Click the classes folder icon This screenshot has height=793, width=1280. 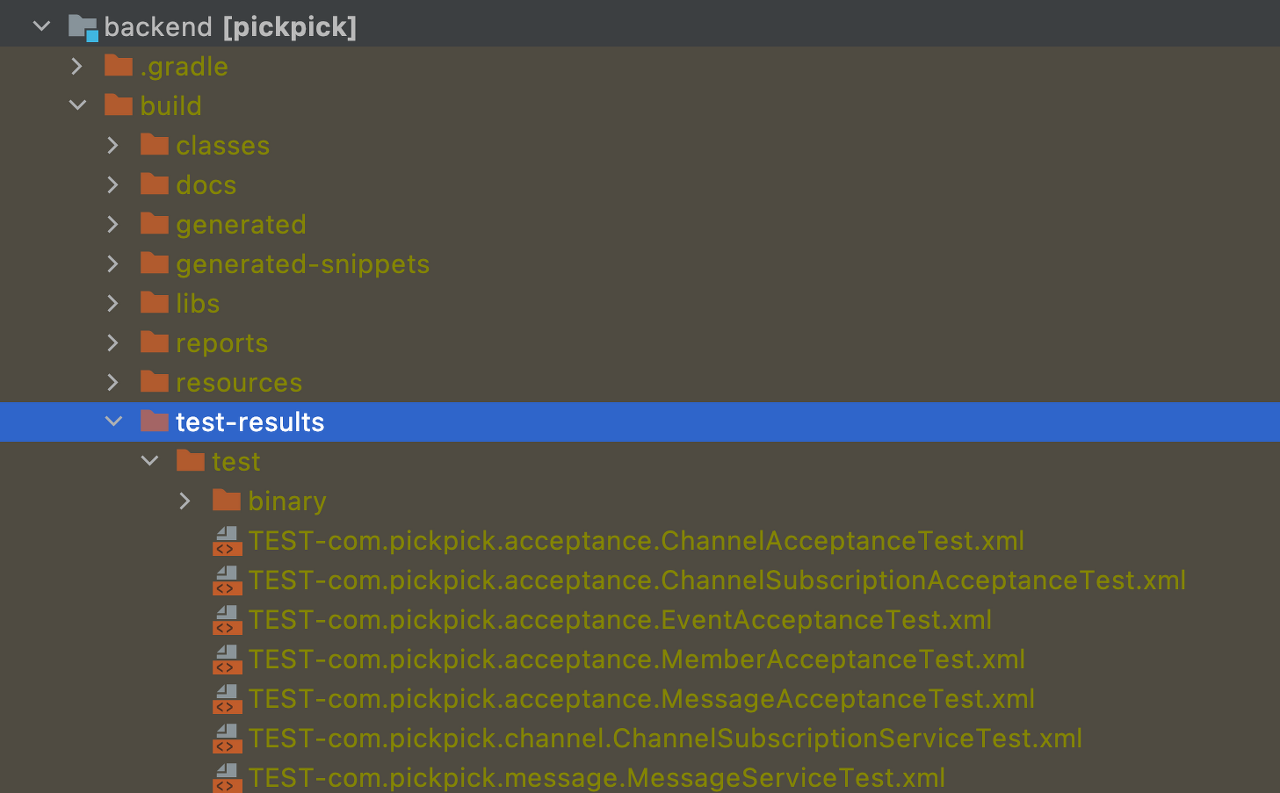pyautogui.click(x=155, y=145)
